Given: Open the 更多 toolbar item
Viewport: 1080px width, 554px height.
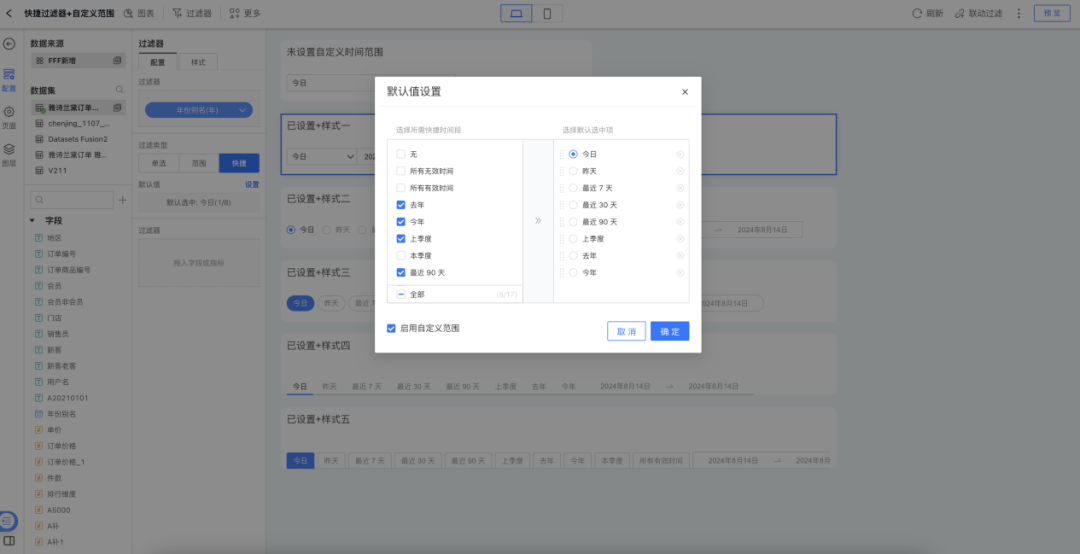Looking at the screenshot, I should point(245,13).
